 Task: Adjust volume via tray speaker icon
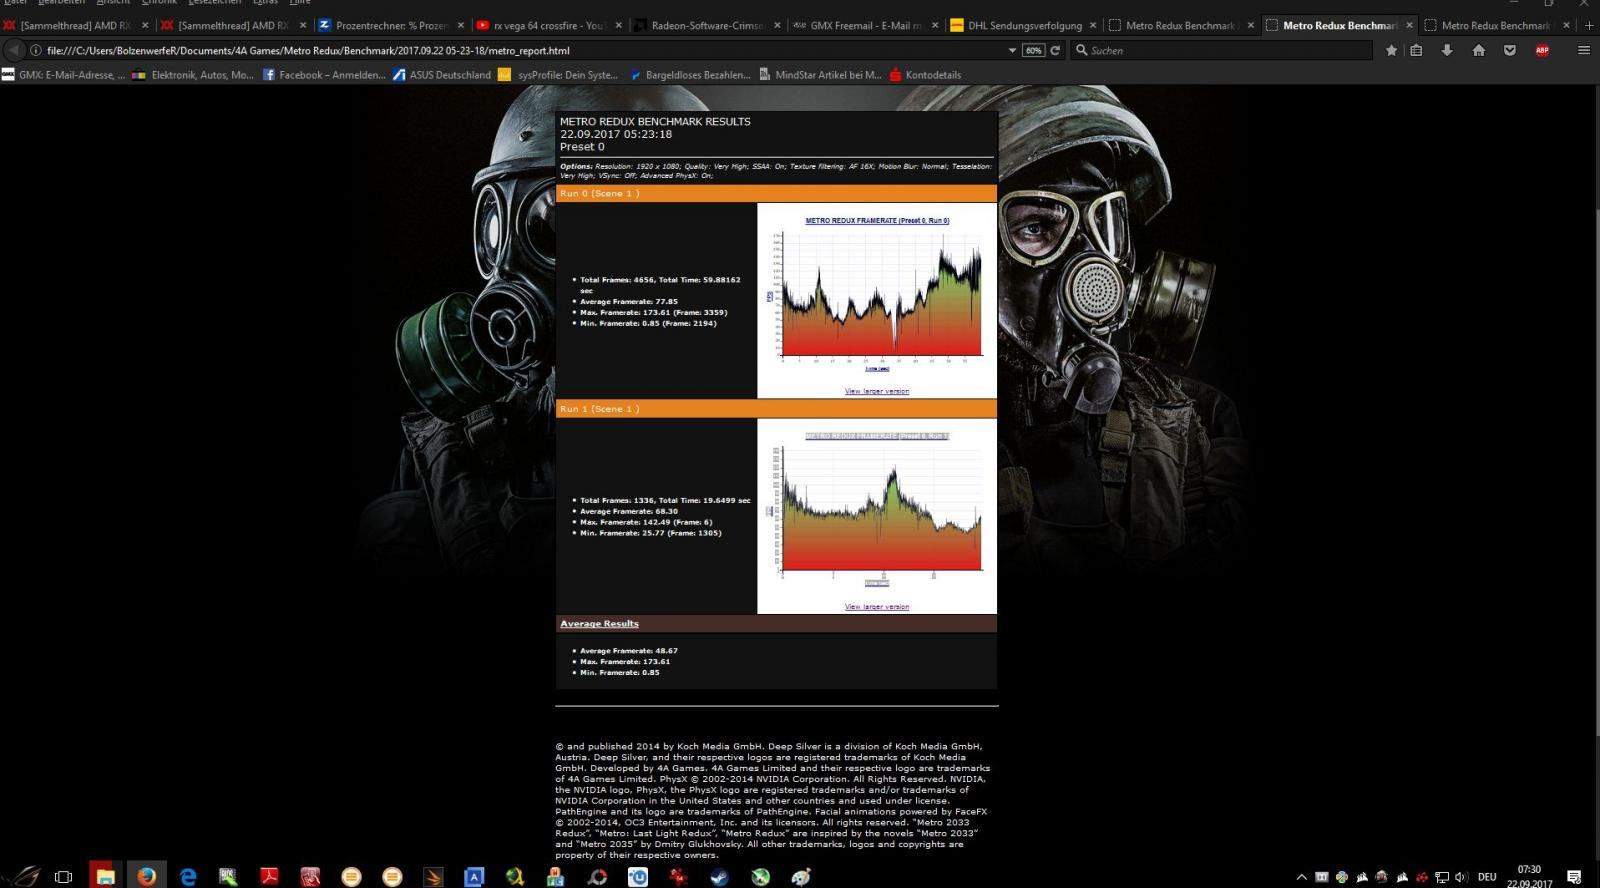coord(1461,877)
